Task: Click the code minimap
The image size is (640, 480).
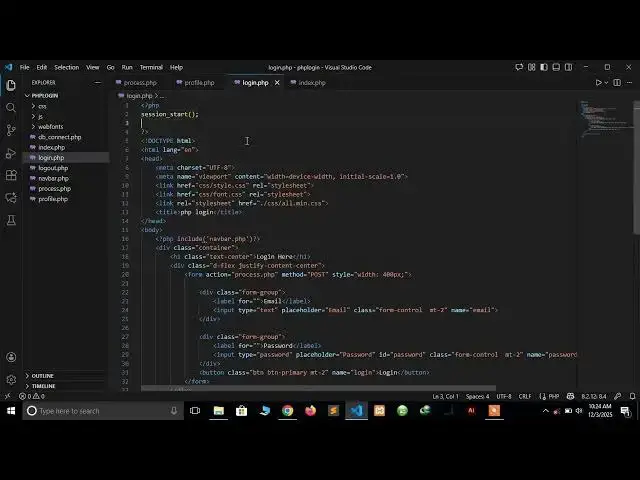Action: [605, 119]
